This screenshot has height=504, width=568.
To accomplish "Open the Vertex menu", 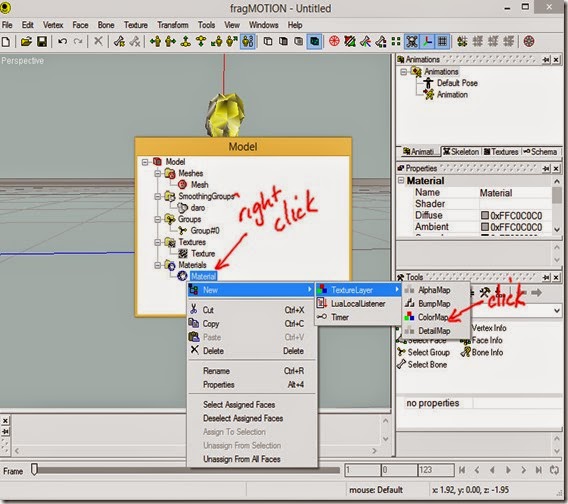I will click(53, 25).
